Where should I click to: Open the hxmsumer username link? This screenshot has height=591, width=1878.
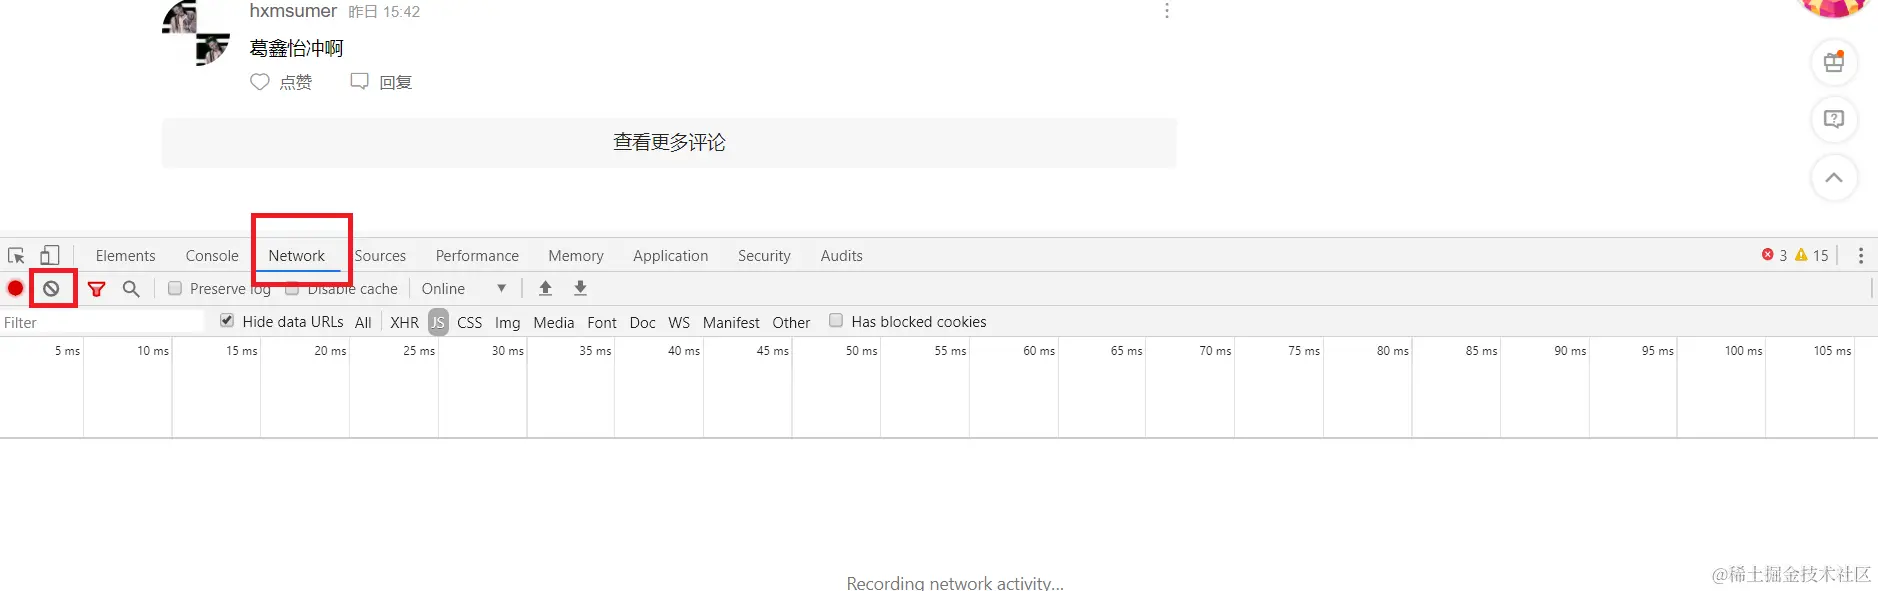tap(293, 11)
